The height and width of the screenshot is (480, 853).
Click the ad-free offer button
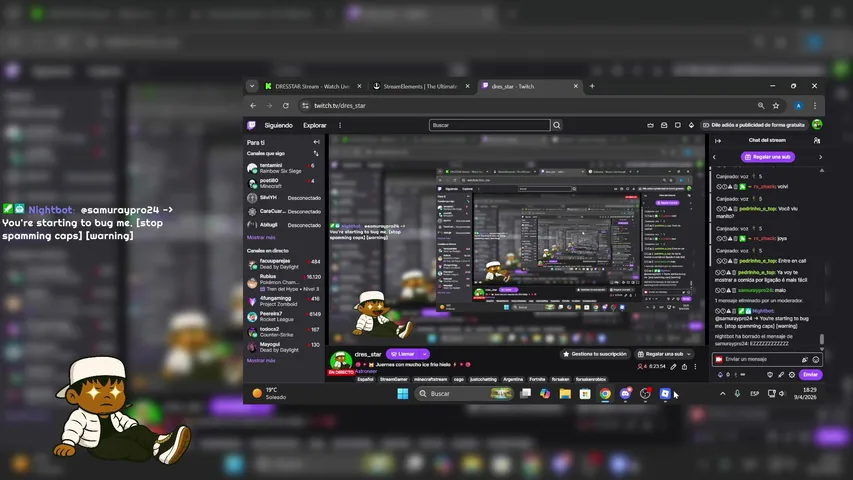coord(753,125)
